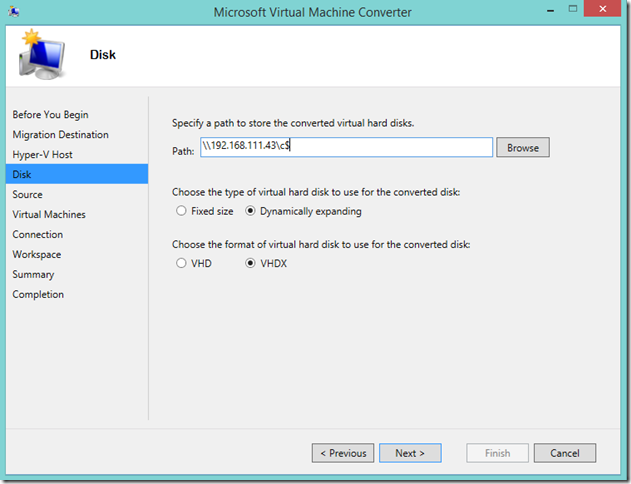This screenshot has height=484, width=631.
Task: Jump to the Connection step
Action: (37, 235)
